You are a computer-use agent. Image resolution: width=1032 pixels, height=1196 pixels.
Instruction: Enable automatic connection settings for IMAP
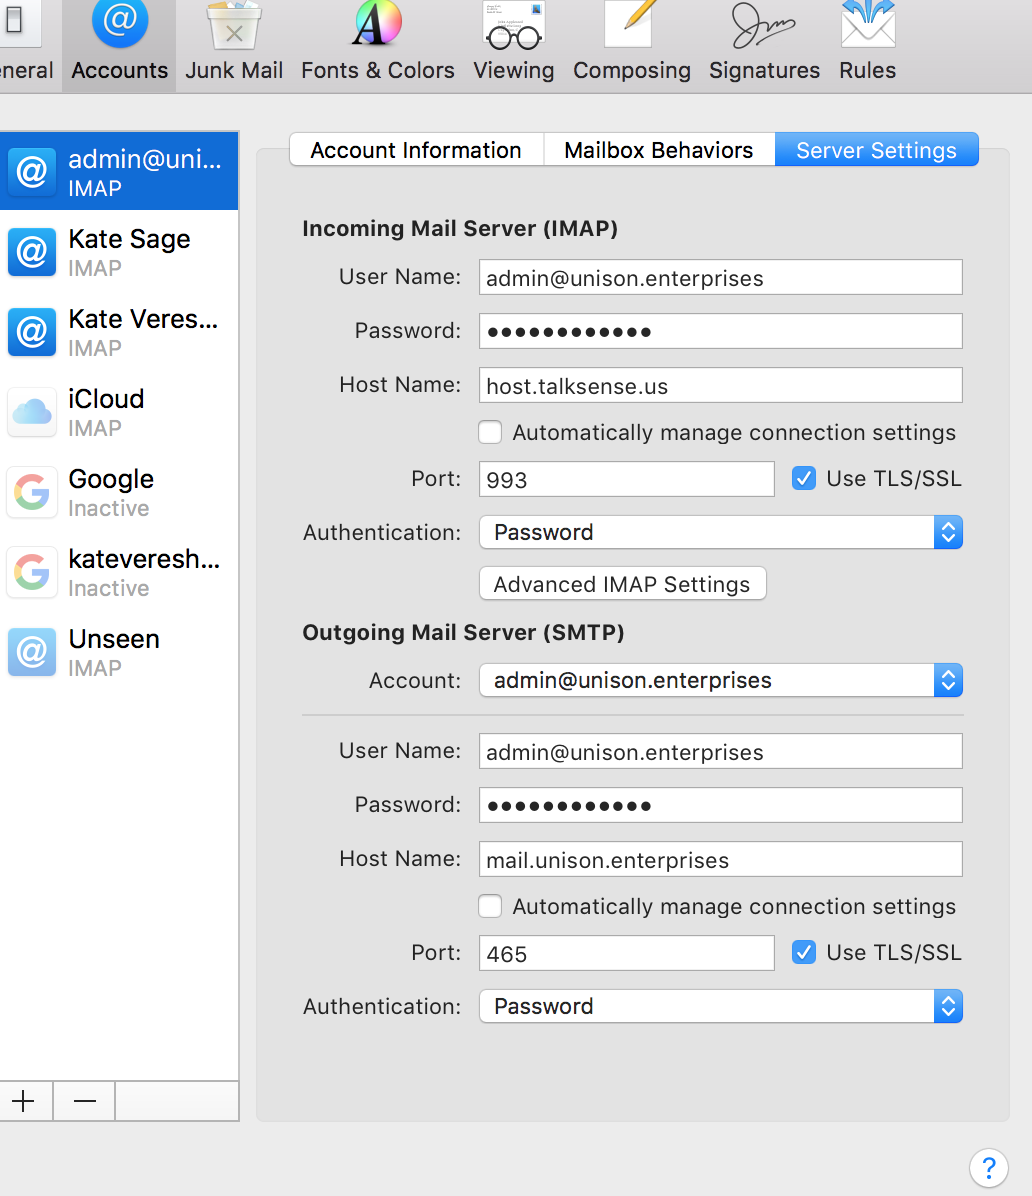pos(490,432)
